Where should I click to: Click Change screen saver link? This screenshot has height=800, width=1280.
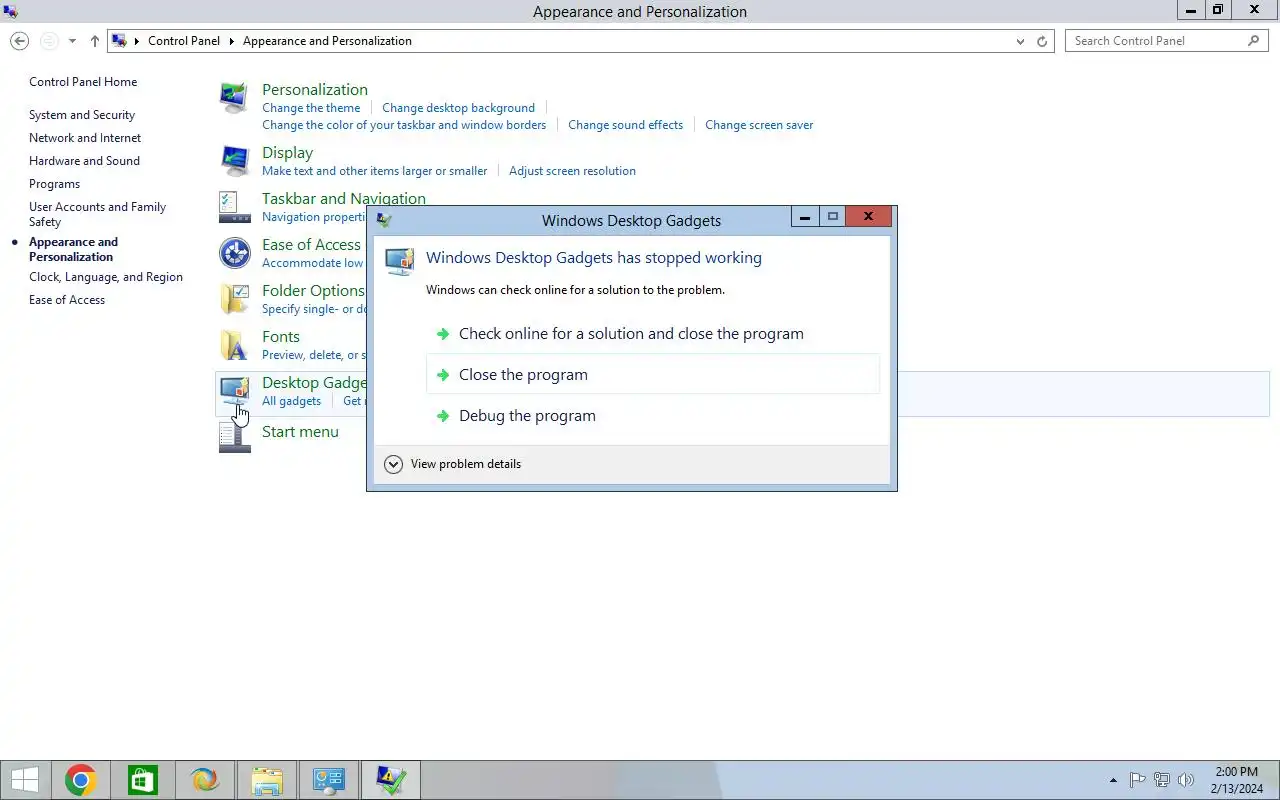(x=759, y=125)
